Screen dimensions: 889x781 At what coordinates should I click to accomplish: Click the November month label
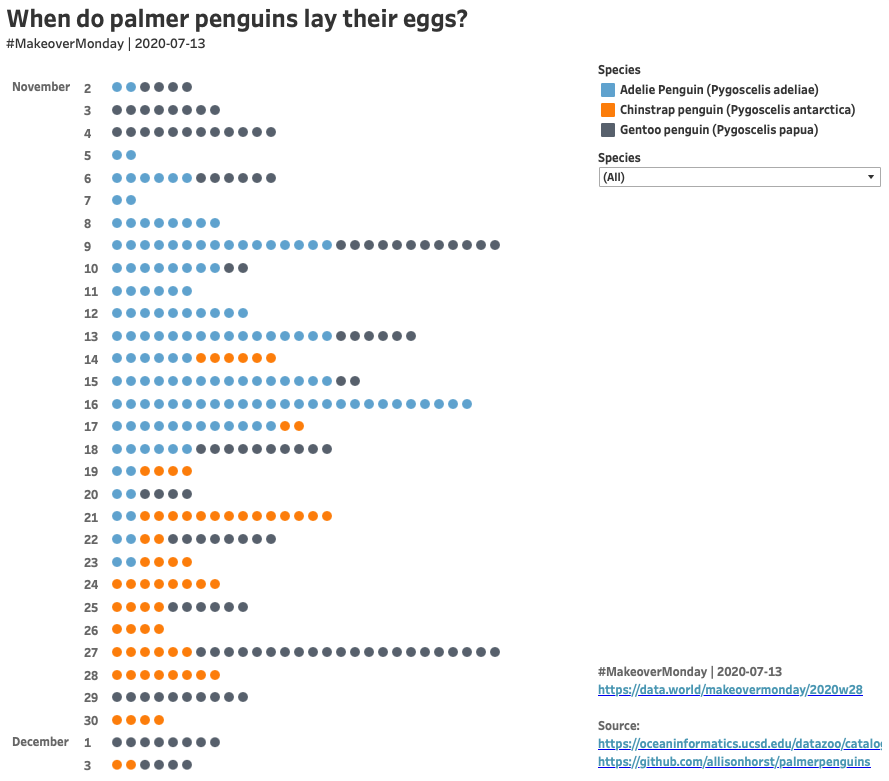tap(41, 87)
